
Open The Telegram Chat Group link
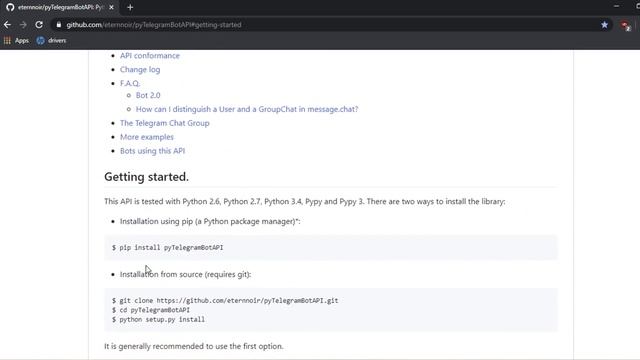(x=164, y=123)
